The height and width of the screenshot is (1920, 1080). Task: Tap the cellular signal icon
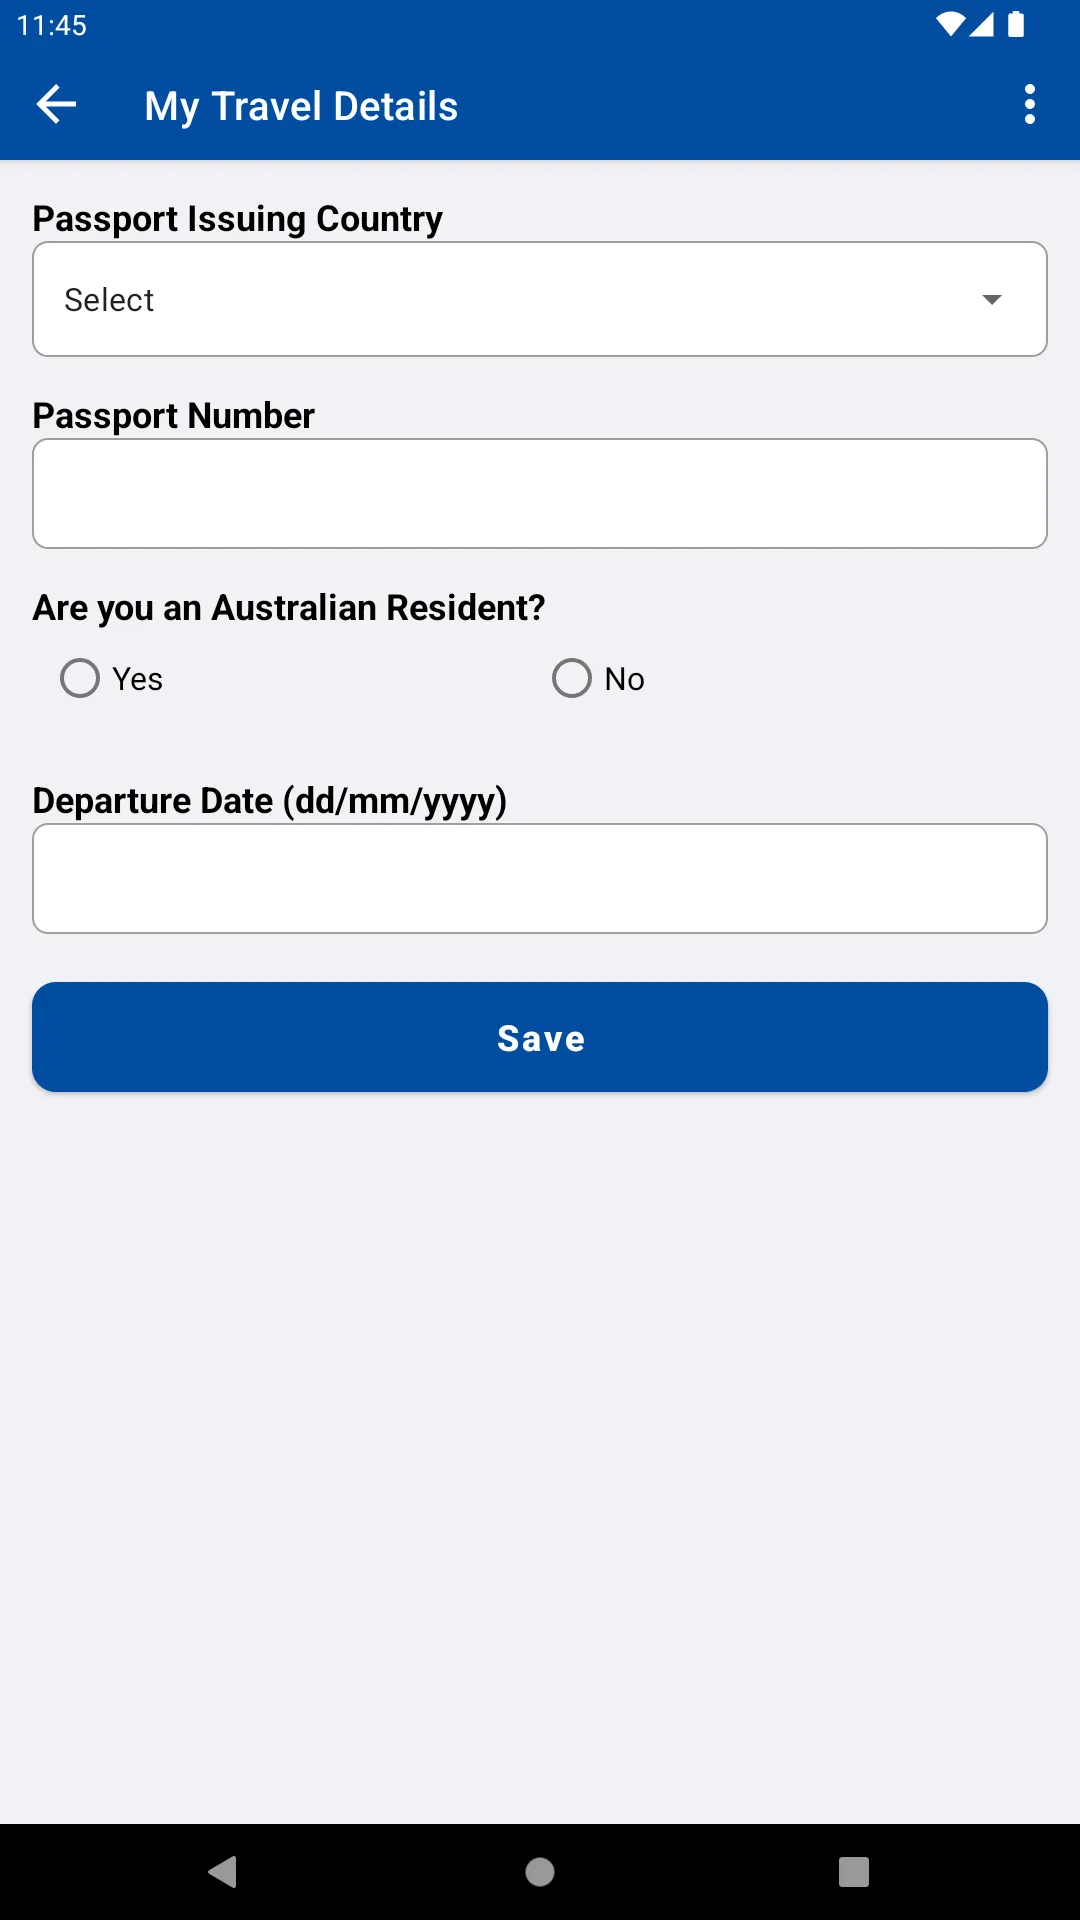tap(982, 24)
